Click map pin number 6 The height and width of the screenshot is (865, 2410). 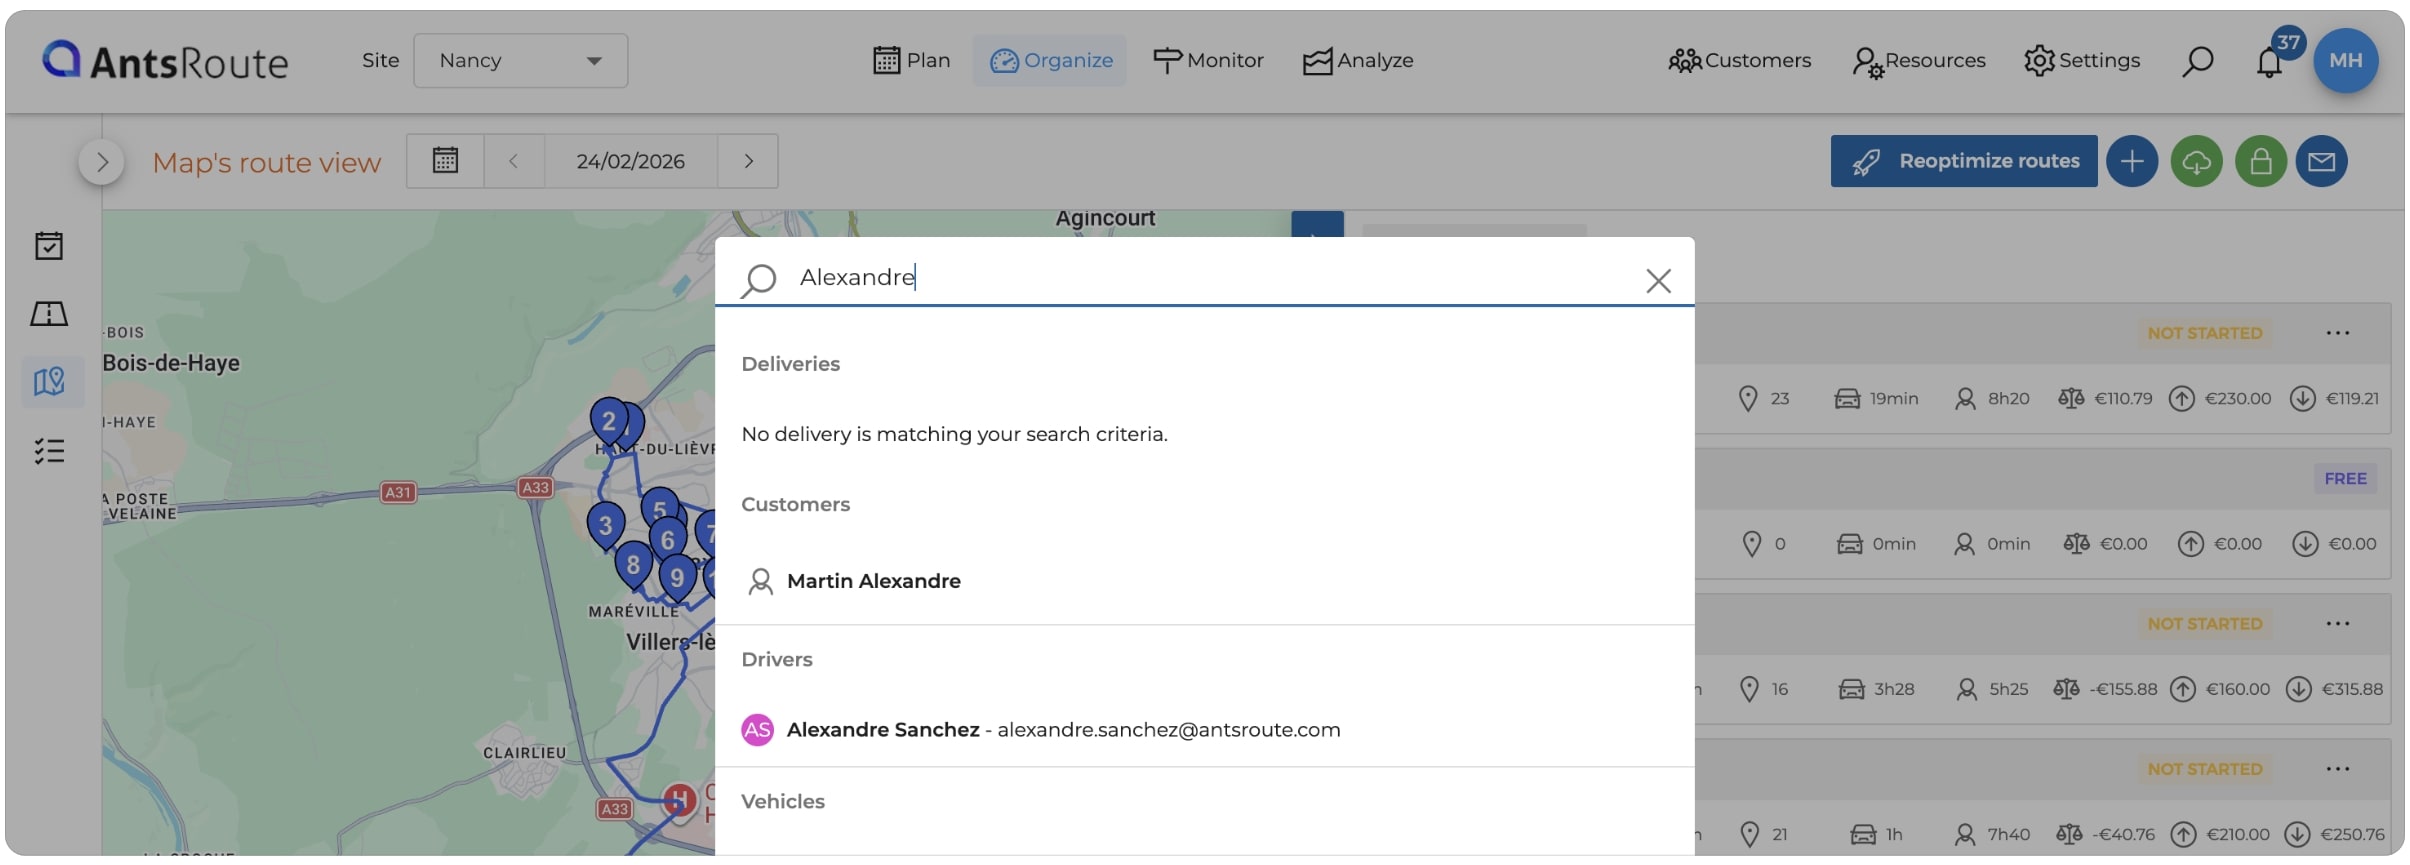pos(668,540)
